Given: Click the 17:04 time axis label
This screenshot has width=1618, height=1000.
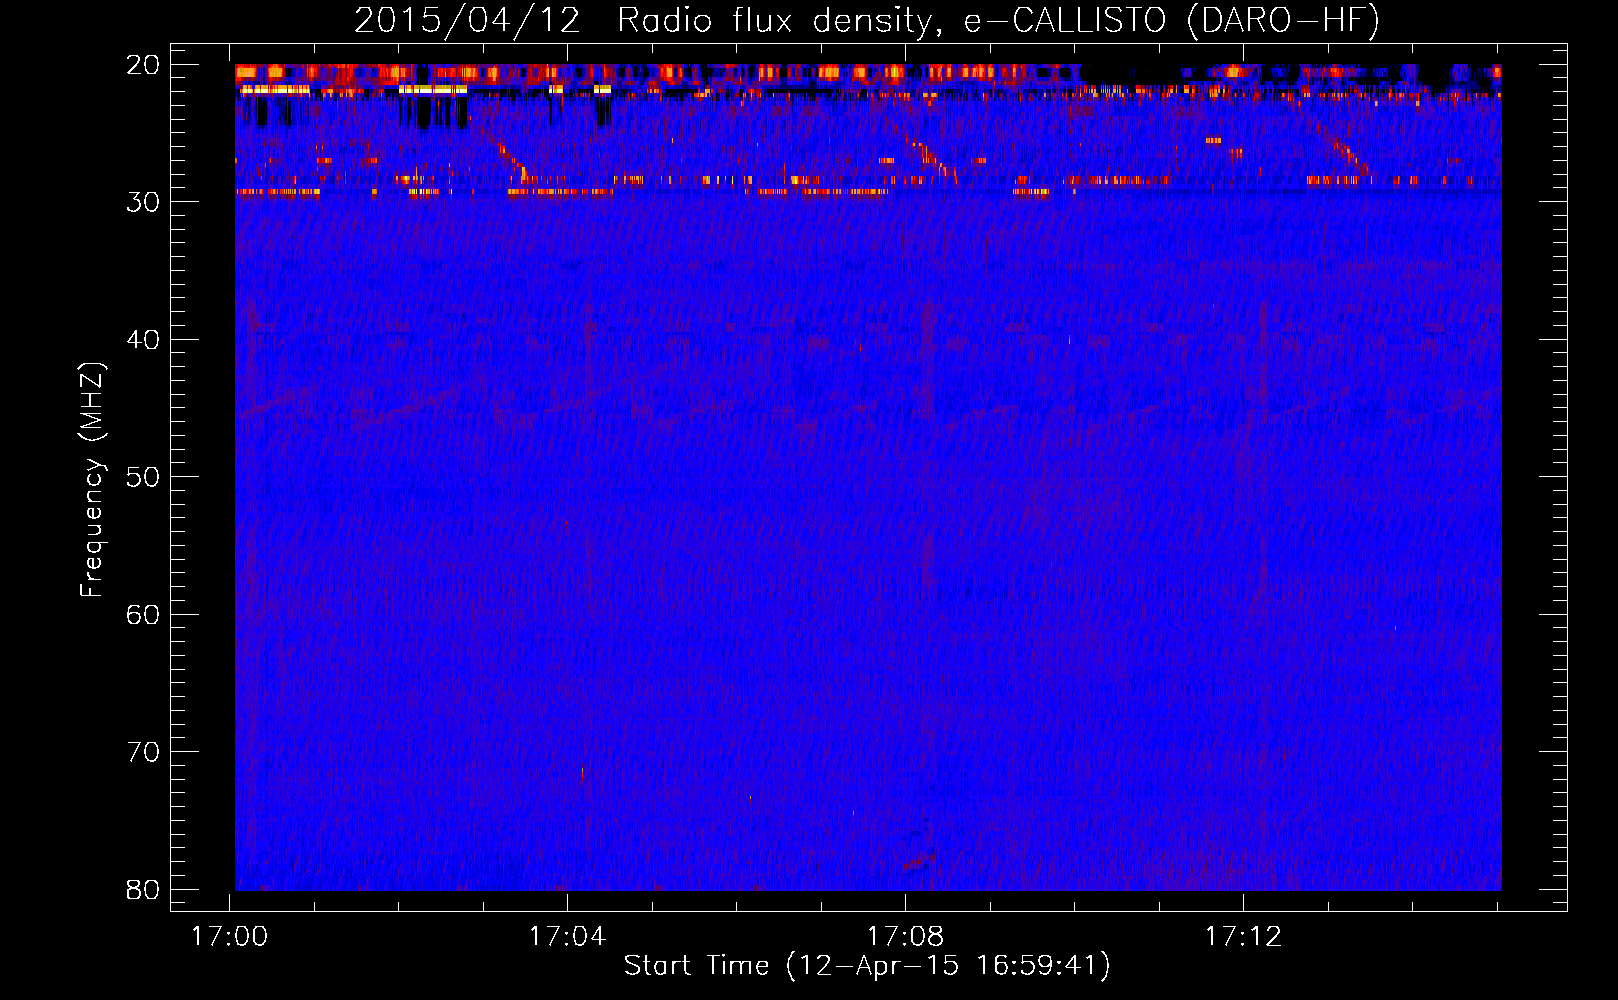Looking at the screenshot, I should click(567, 937).
